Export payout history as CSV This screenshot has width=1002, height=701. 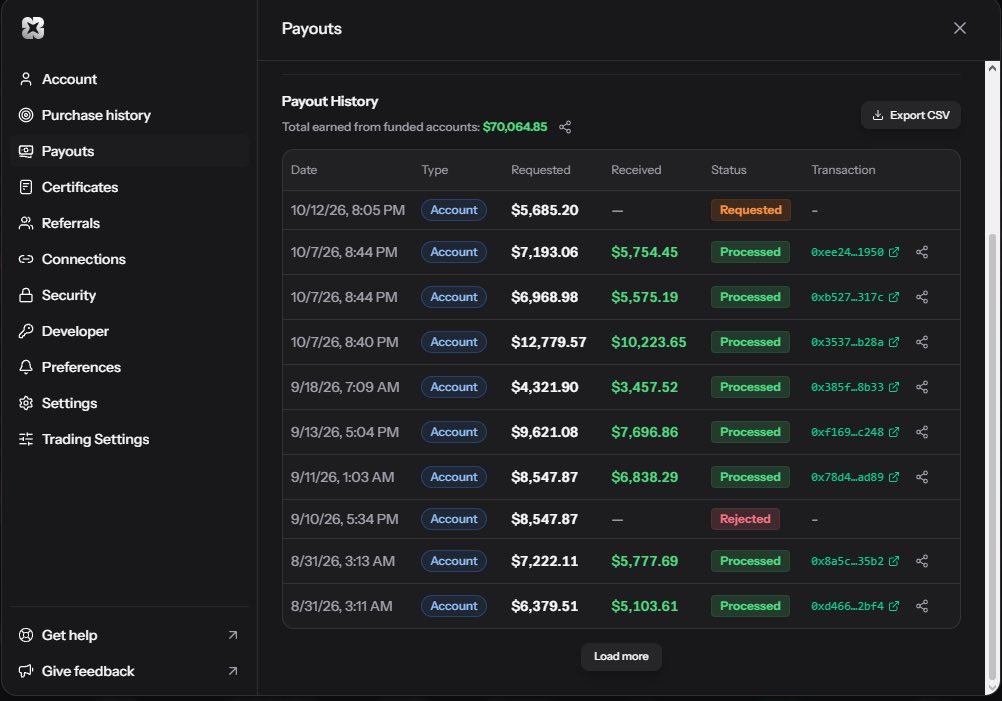coord(911,115)
